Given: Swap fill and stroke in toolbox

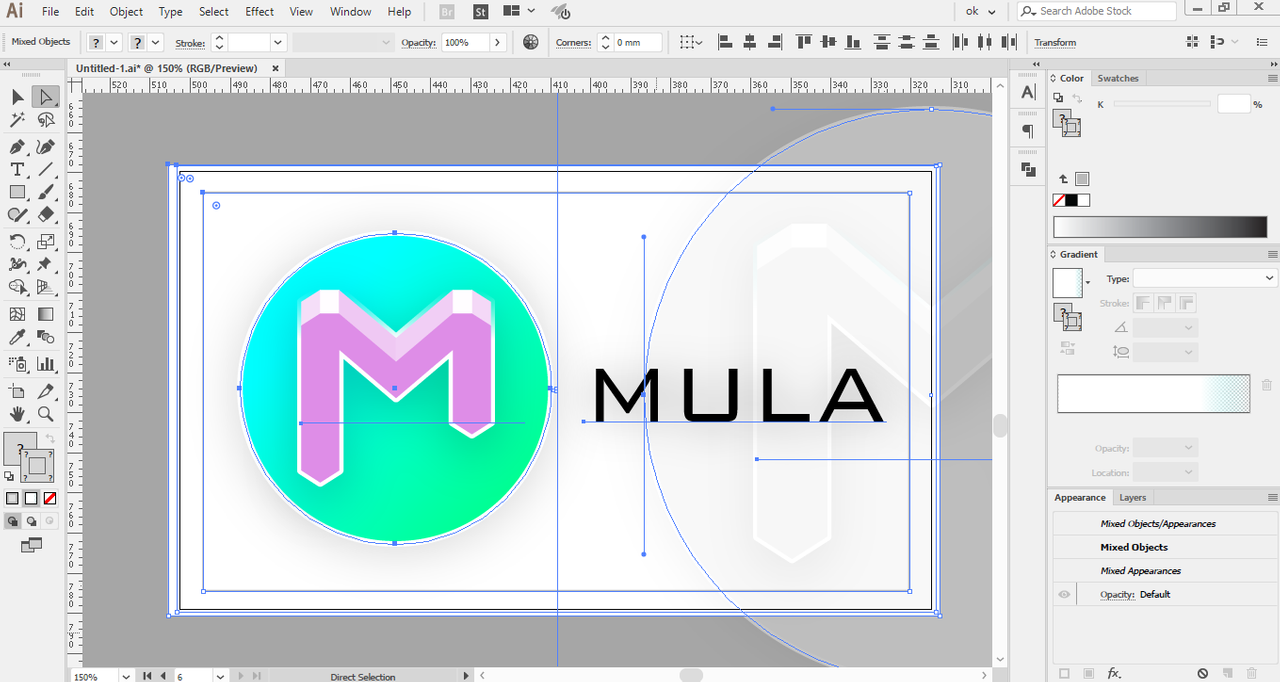Looking at the screenshot, I should click(50, 440).
